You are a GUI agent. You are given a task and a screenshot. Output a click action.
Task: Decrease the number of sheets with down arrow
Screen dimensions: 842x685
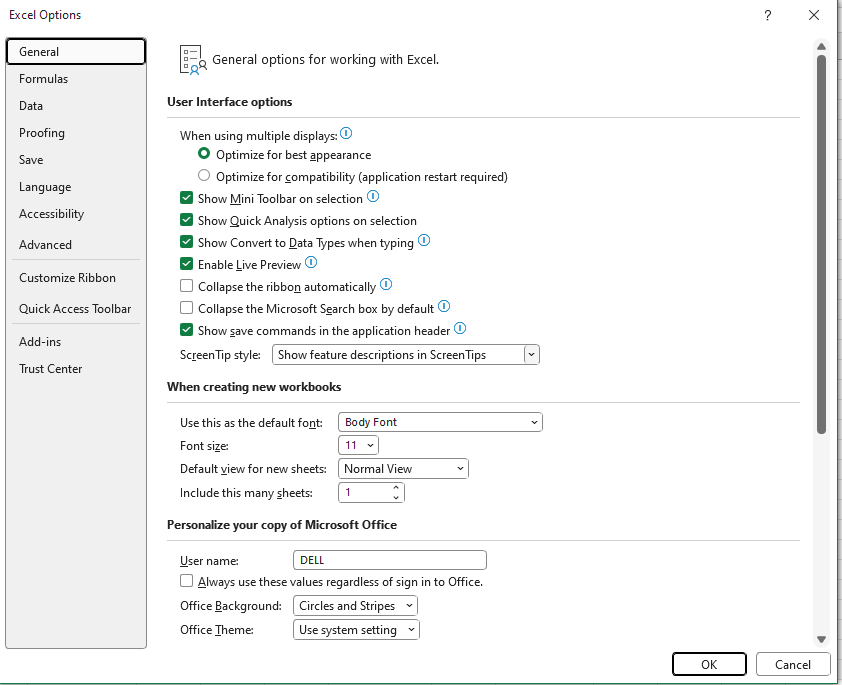tap(396, 497)
